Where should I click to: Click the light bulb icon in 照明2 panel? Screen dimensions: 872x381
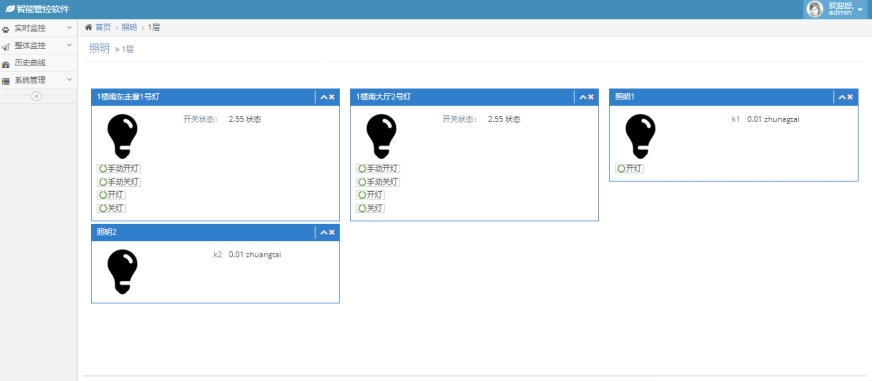pyautogui.click(x=122, y=271)
